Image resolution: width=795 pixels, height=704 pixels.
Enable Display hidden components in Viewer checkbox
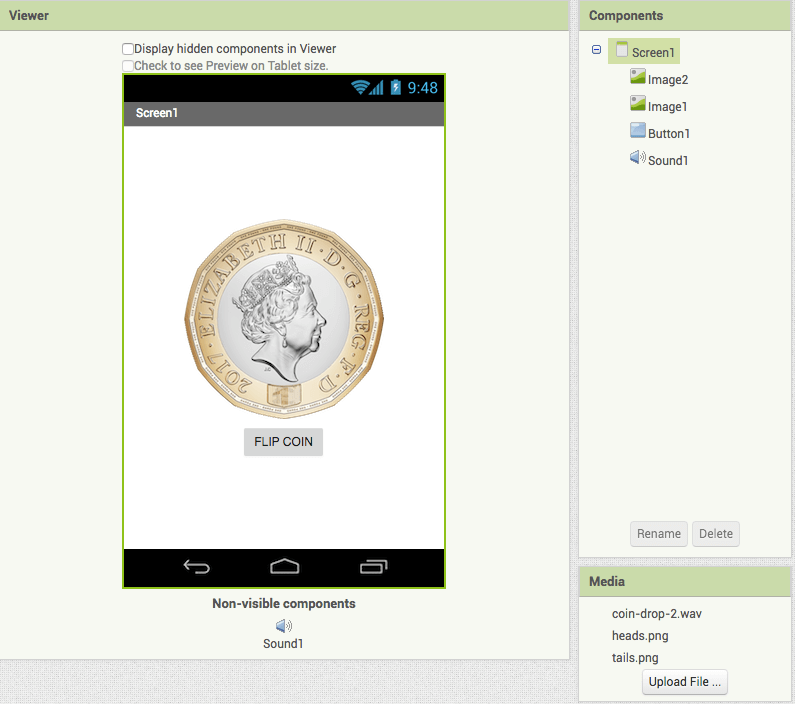pos(128,49)
